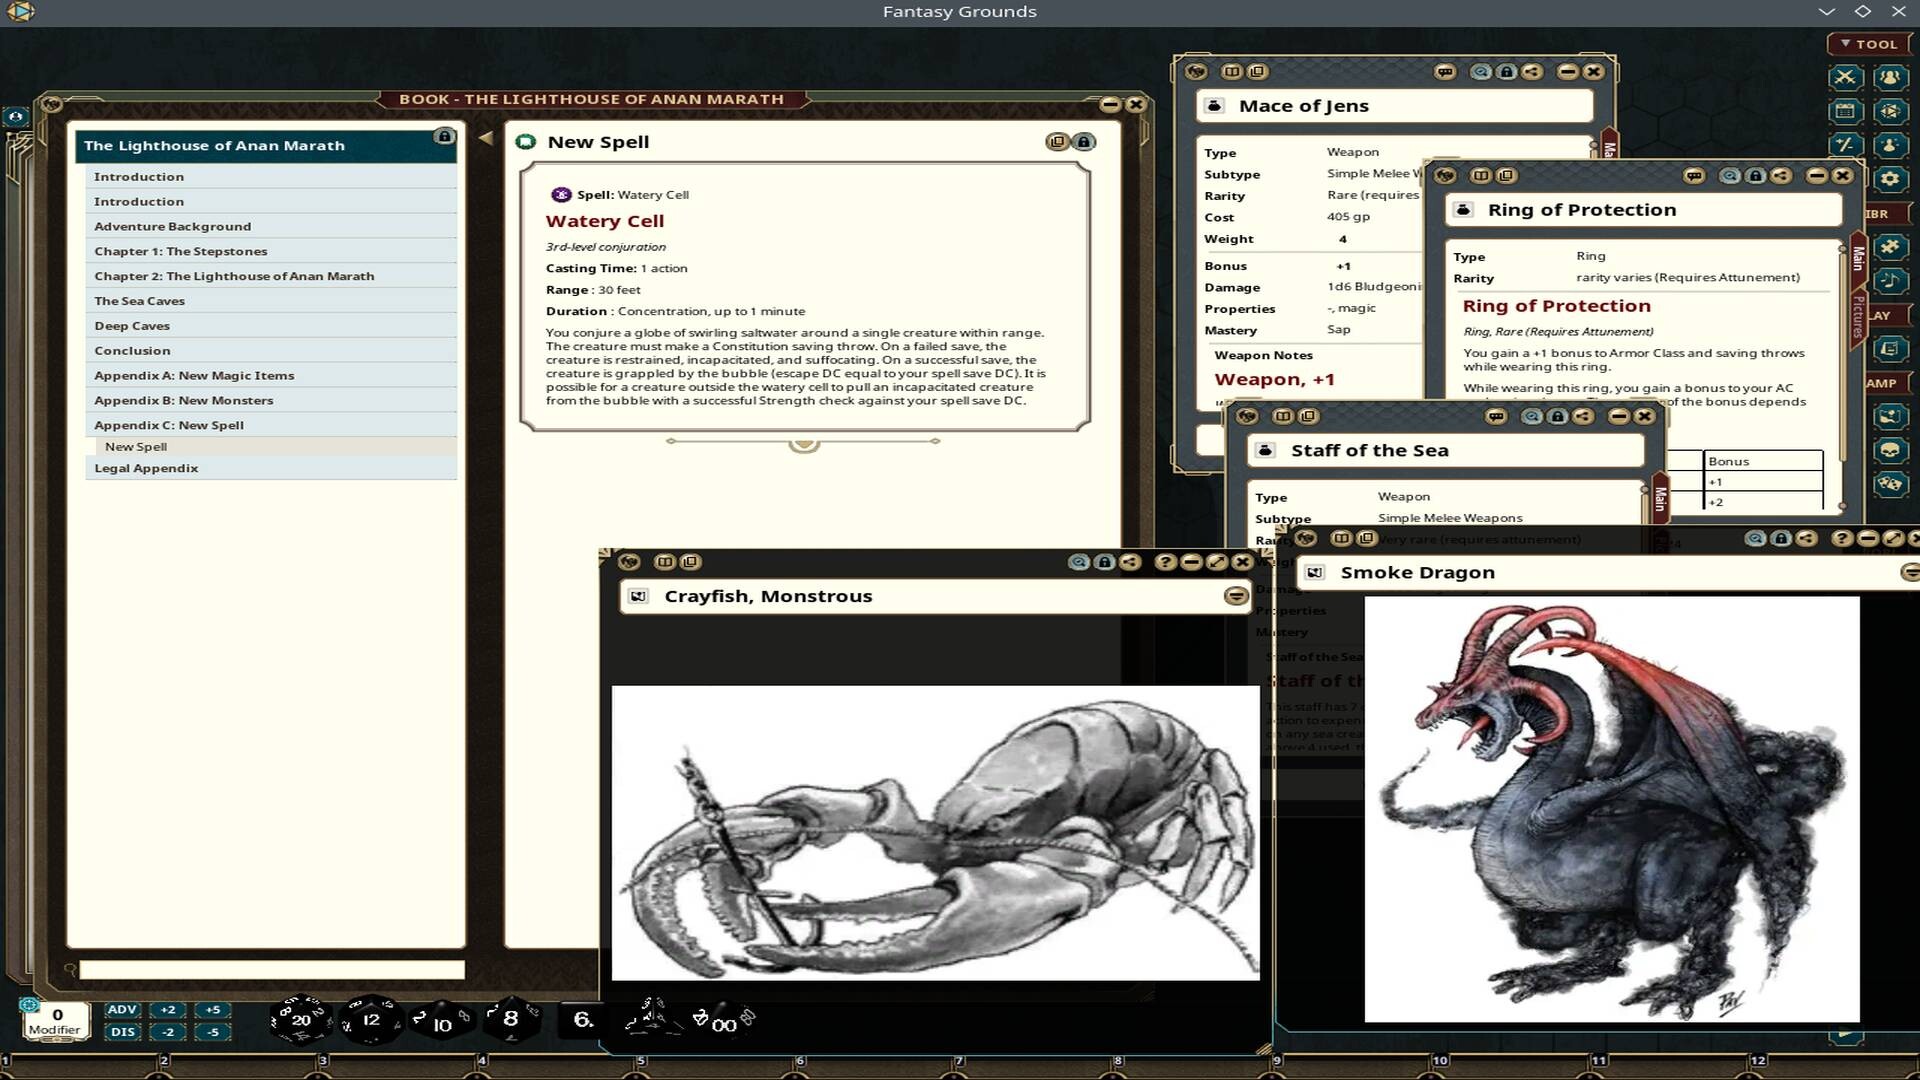Enable ADV roll mode in the dice tray

[x=122, y=1010]
